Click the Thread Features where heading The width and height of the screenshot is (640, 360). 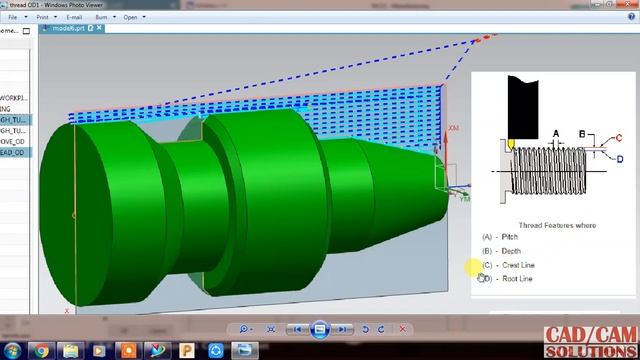coord(557,225)
